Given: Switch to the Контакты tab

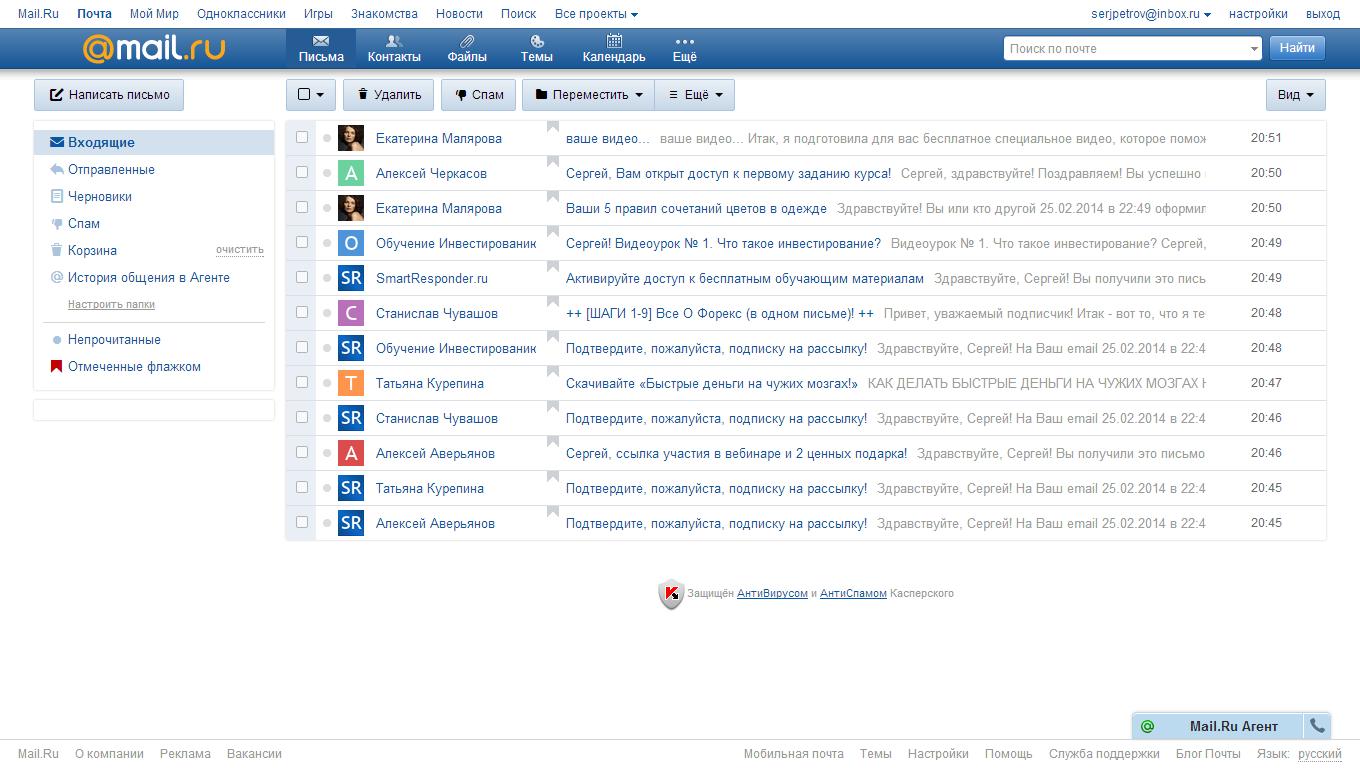Looking at the screenshot, I should [394, 49].
